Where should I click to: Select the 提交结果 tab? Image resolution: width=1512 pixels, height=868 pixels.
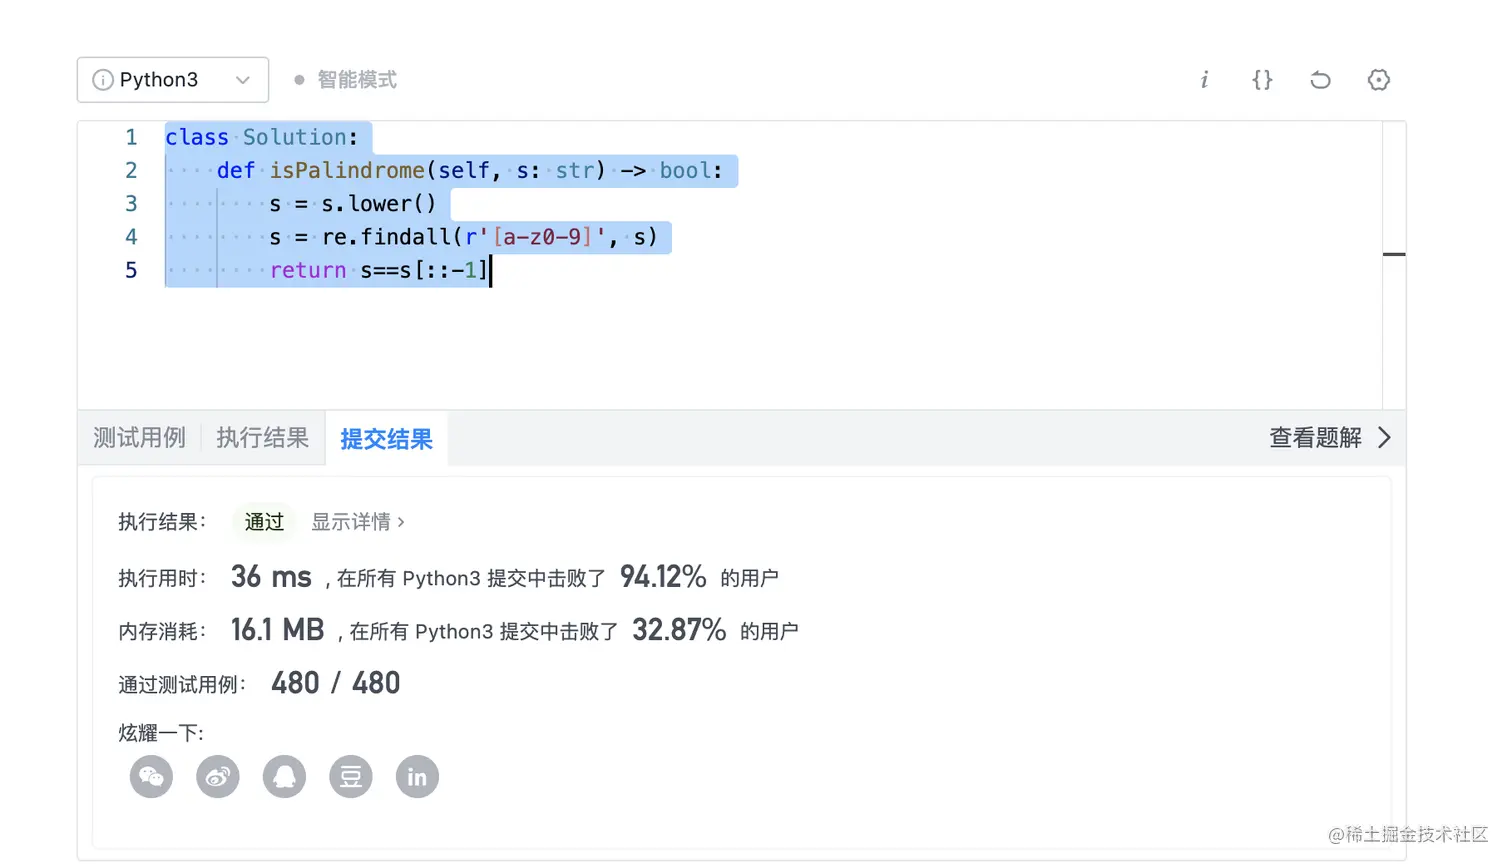[x=387, y=439]
